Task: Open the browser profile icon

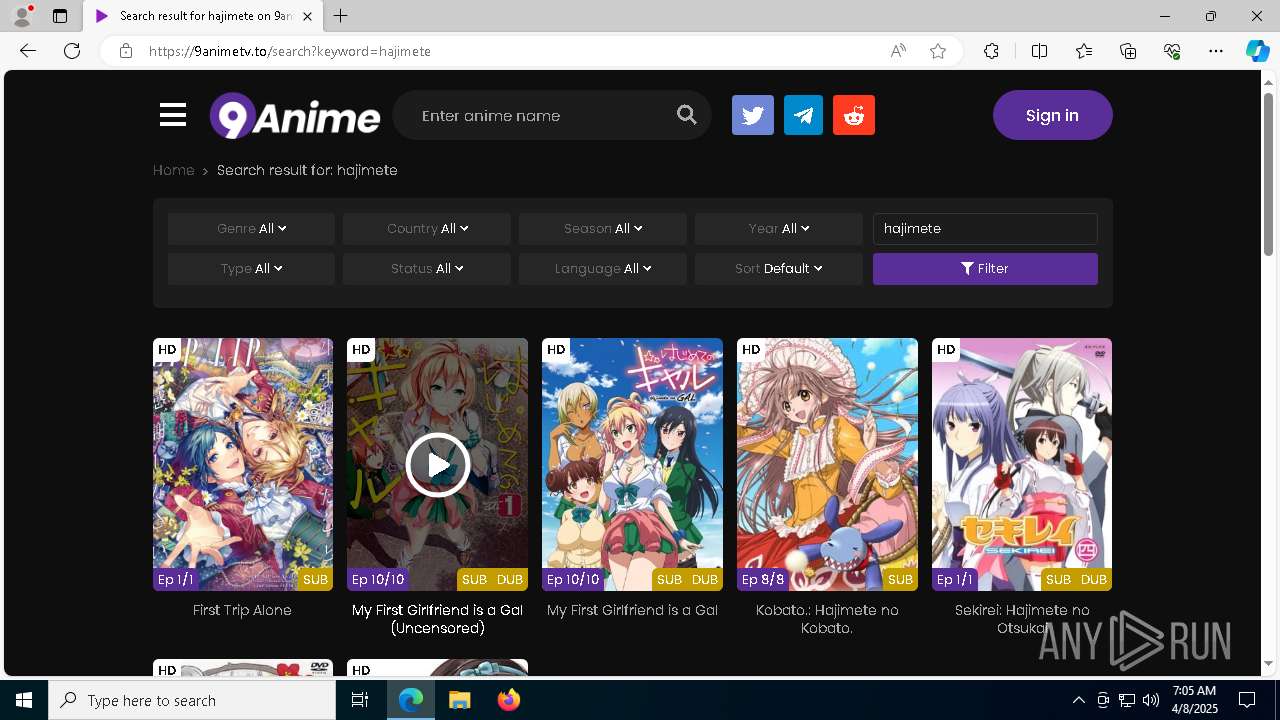Action: coord(22,16)
